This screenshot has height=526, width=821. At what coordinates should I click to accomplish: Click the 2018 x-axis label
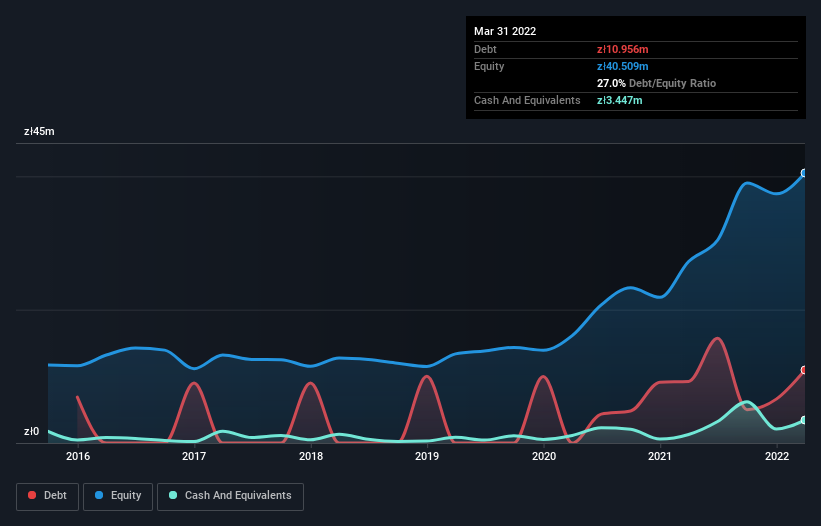pyautogui.click(x=310, y=456)
